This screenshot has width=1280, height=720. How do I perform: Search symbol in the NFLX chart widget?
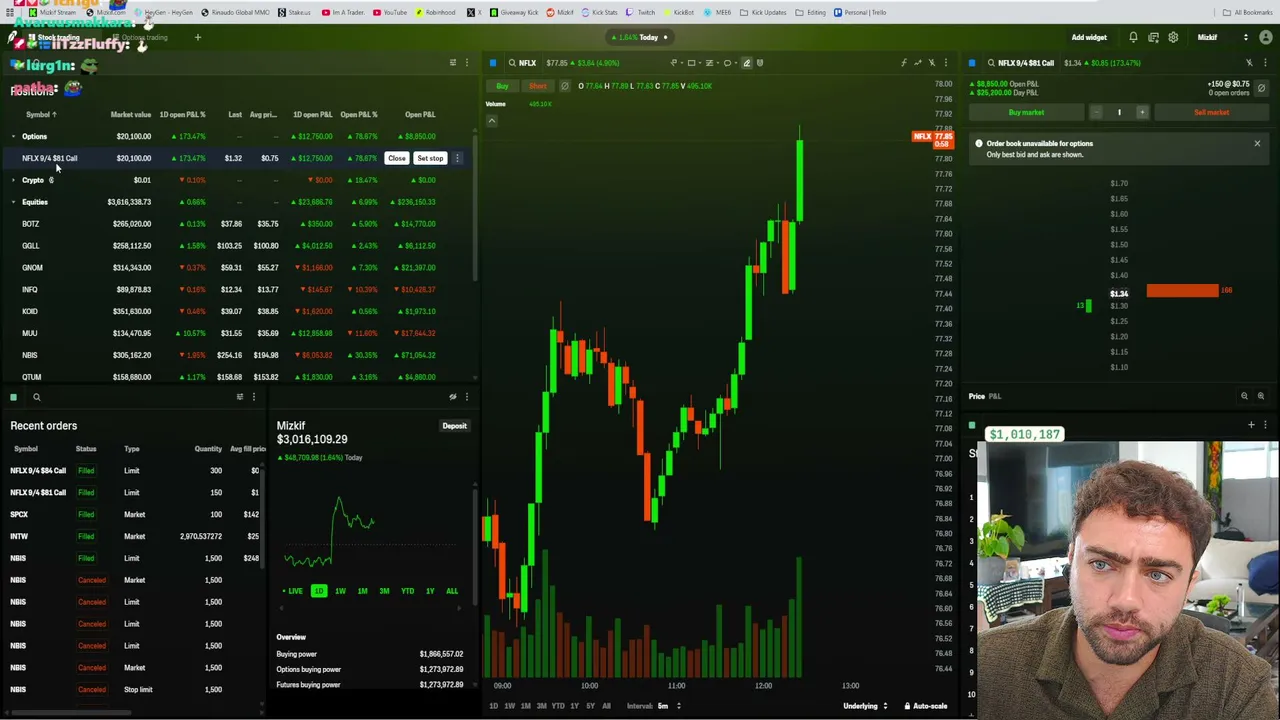pyautogui.click(x=512, y=63)
